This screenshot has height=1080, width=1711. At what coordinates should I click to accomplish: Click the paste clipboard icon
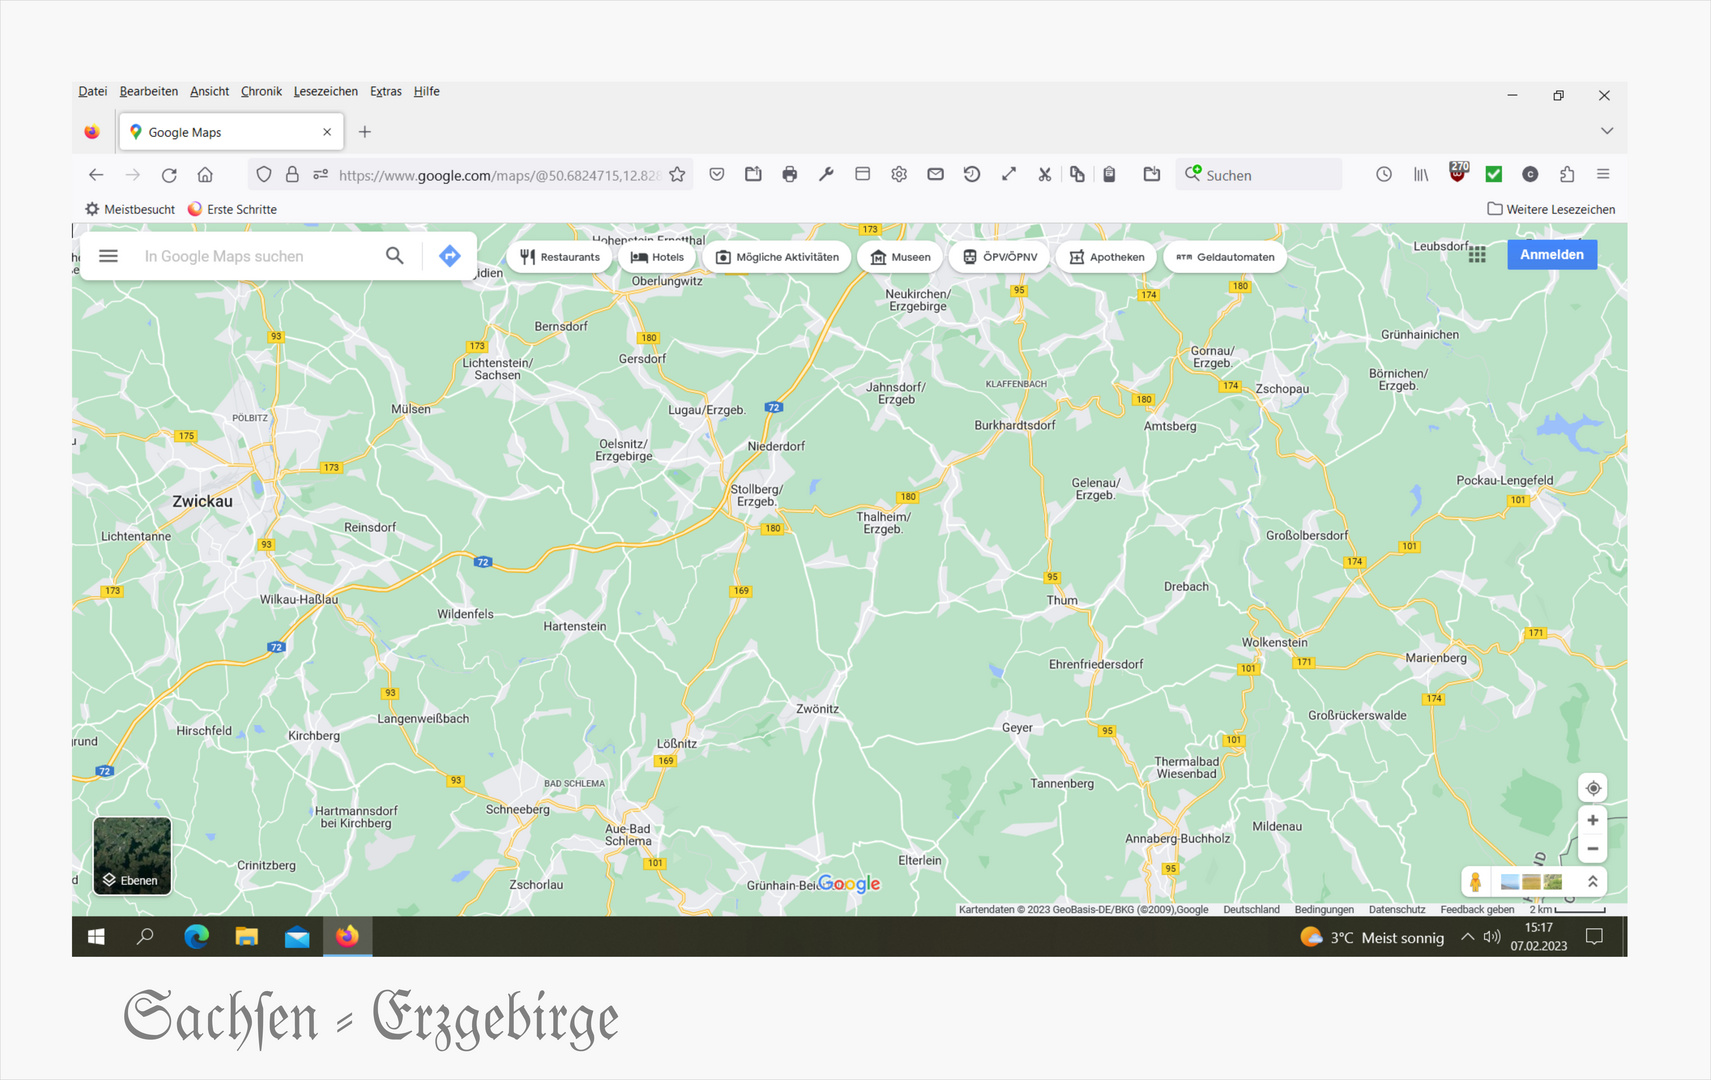click(x=1109, y=174)
